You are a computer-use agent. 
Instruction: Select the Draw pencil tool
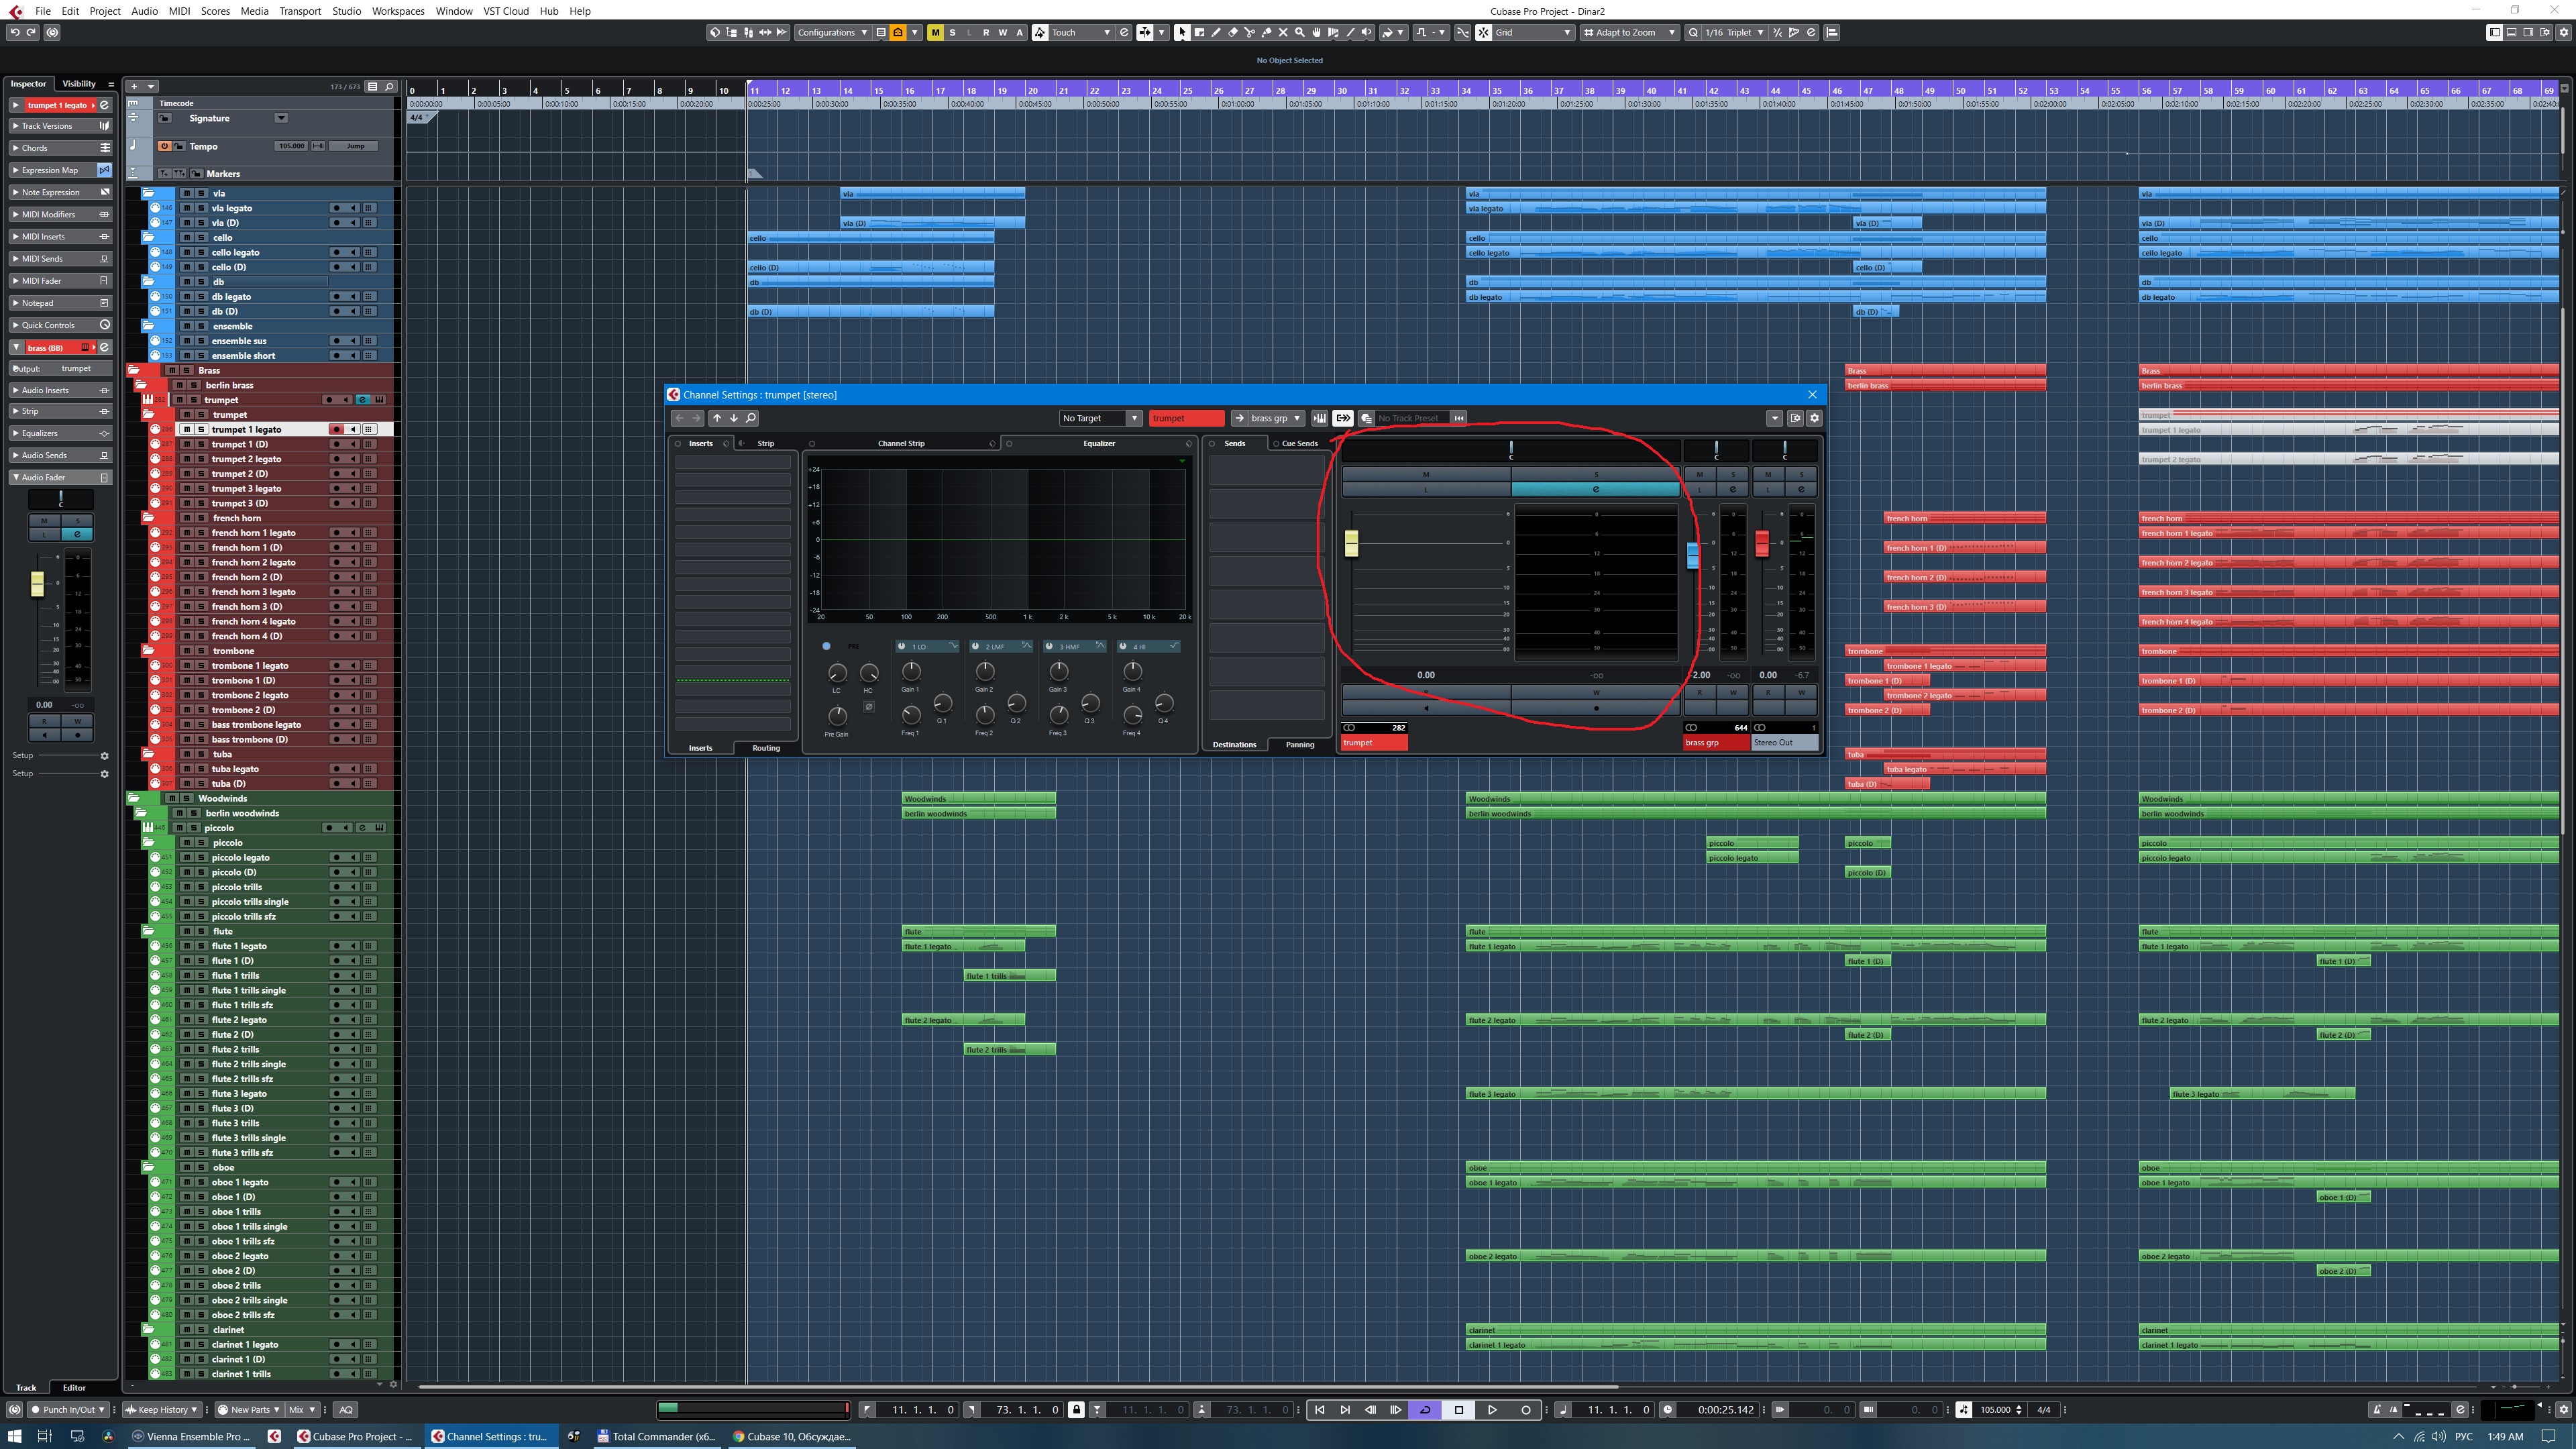tap(1216, 32)
